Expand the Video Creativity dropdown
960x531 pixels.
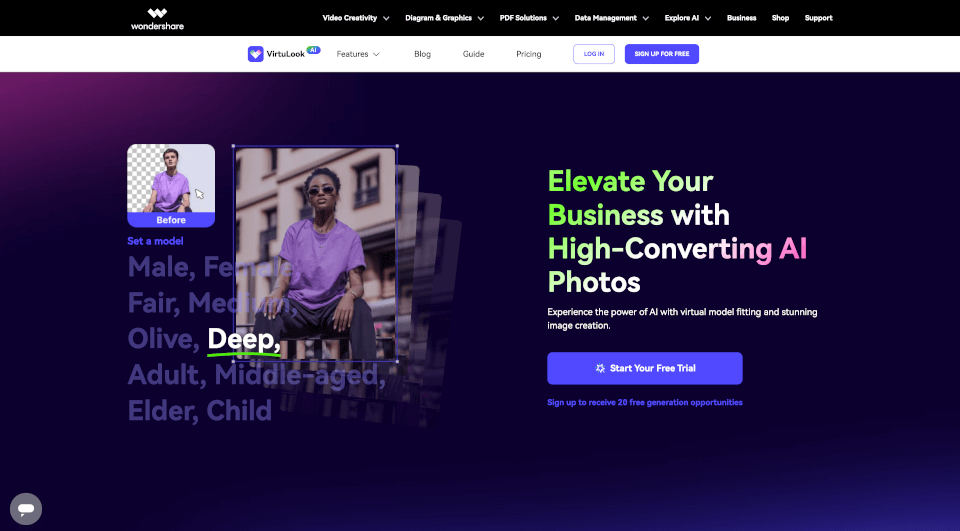356,18
